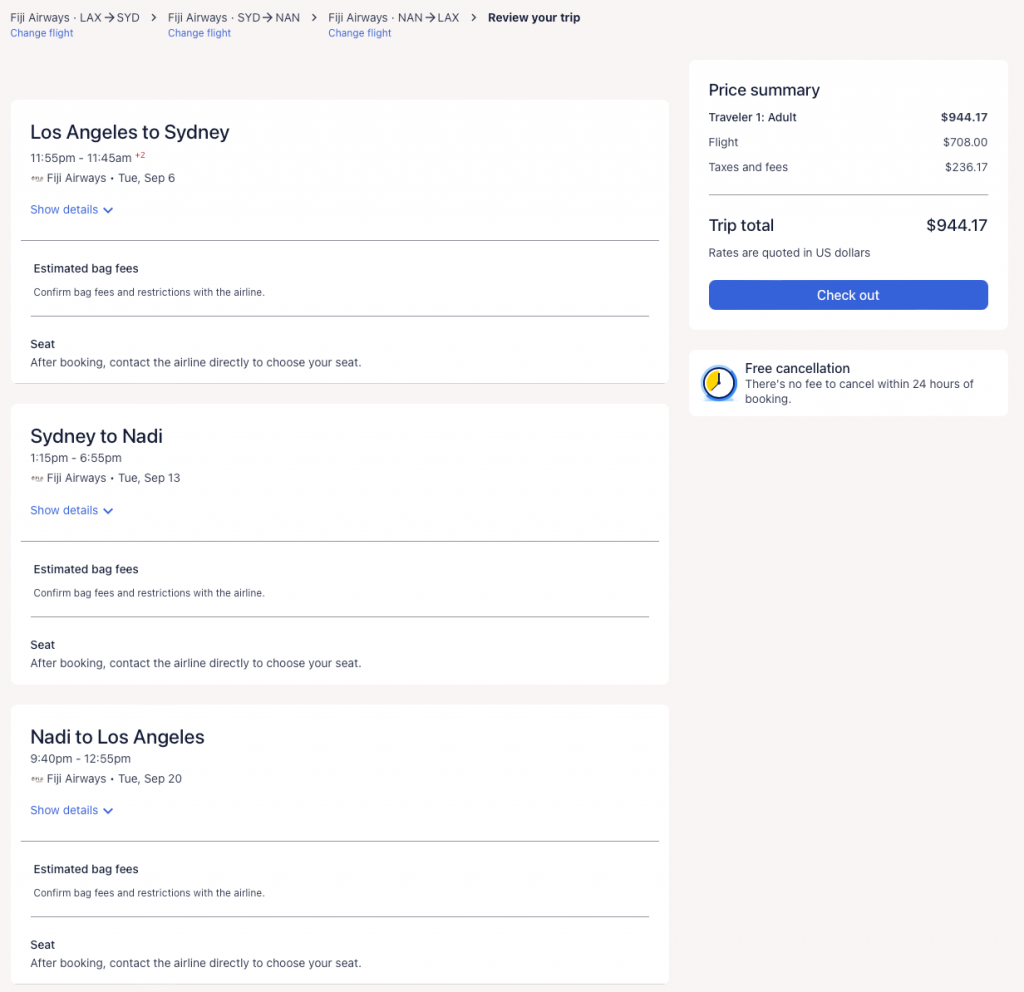The width and height of the screenshot is (1024, 992).
Task: Click the free cancellation clock icon
Action: [x=719, y=383]
